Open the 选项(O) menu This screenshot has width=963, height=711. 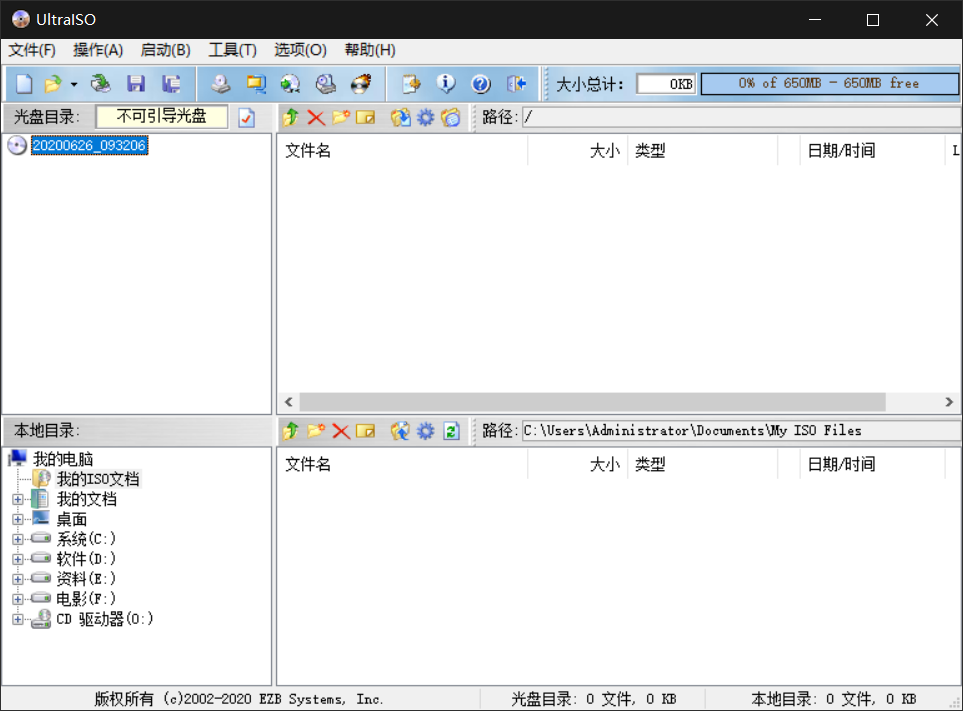pos(300,50)
